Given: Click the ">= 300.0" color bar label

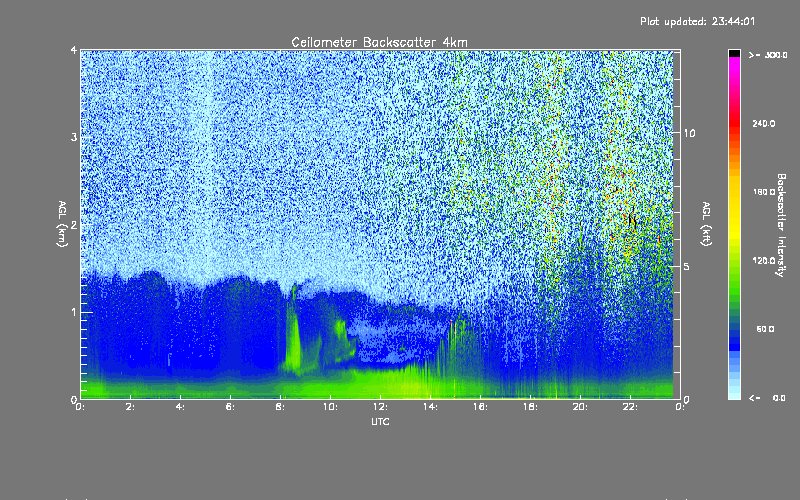Looking at the screenshot, I should pyautogui.click(x=768, y=55).
